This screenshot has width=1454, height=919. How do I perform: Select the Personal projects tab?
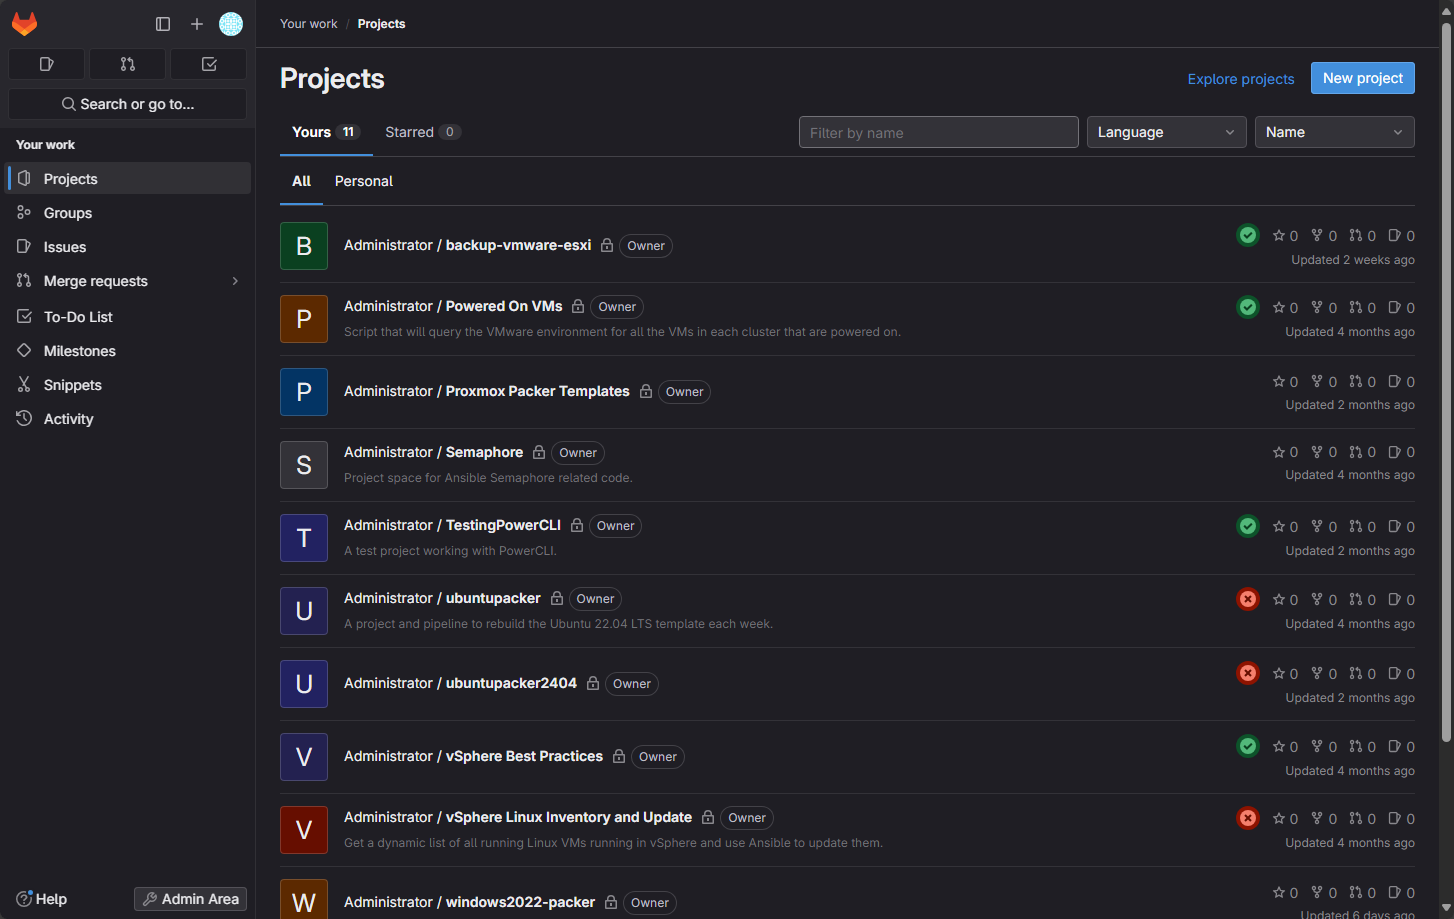[x=363, y=181]
